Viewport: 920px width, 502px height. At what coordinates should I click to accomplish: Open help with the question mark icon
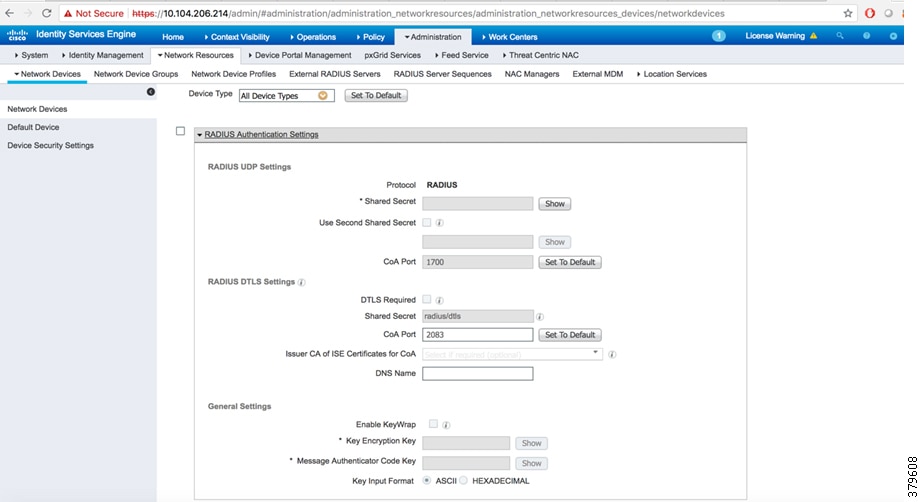tap(866, 36)
